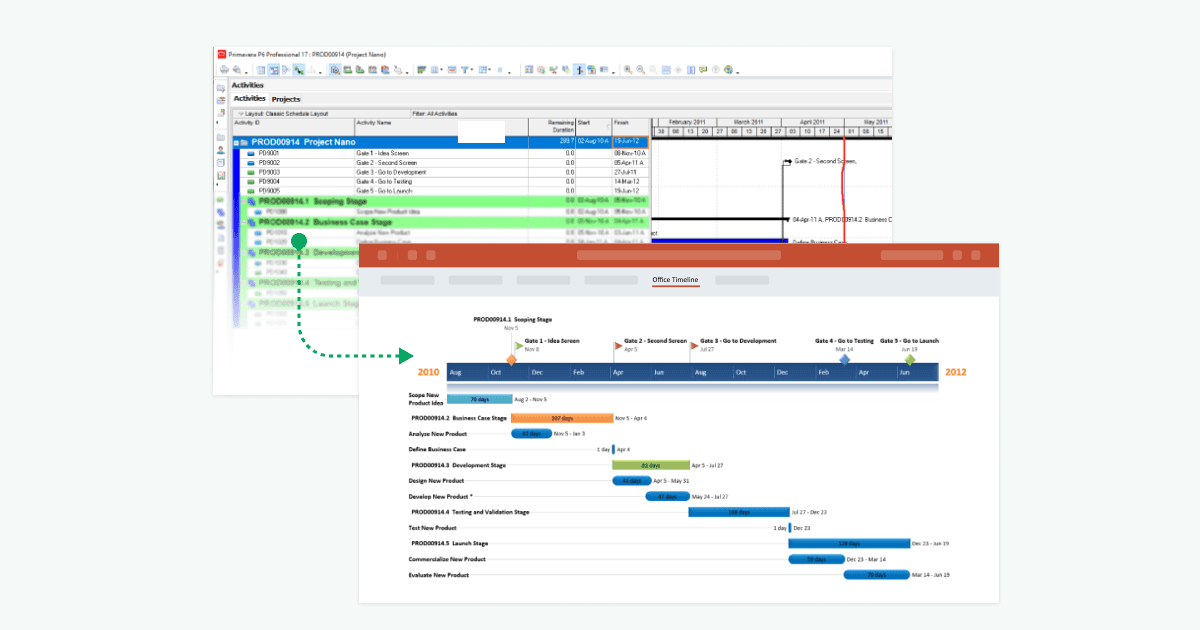Select the Gantt Chart view icon
Screen dimensions: 1200x630
point(274,70)
